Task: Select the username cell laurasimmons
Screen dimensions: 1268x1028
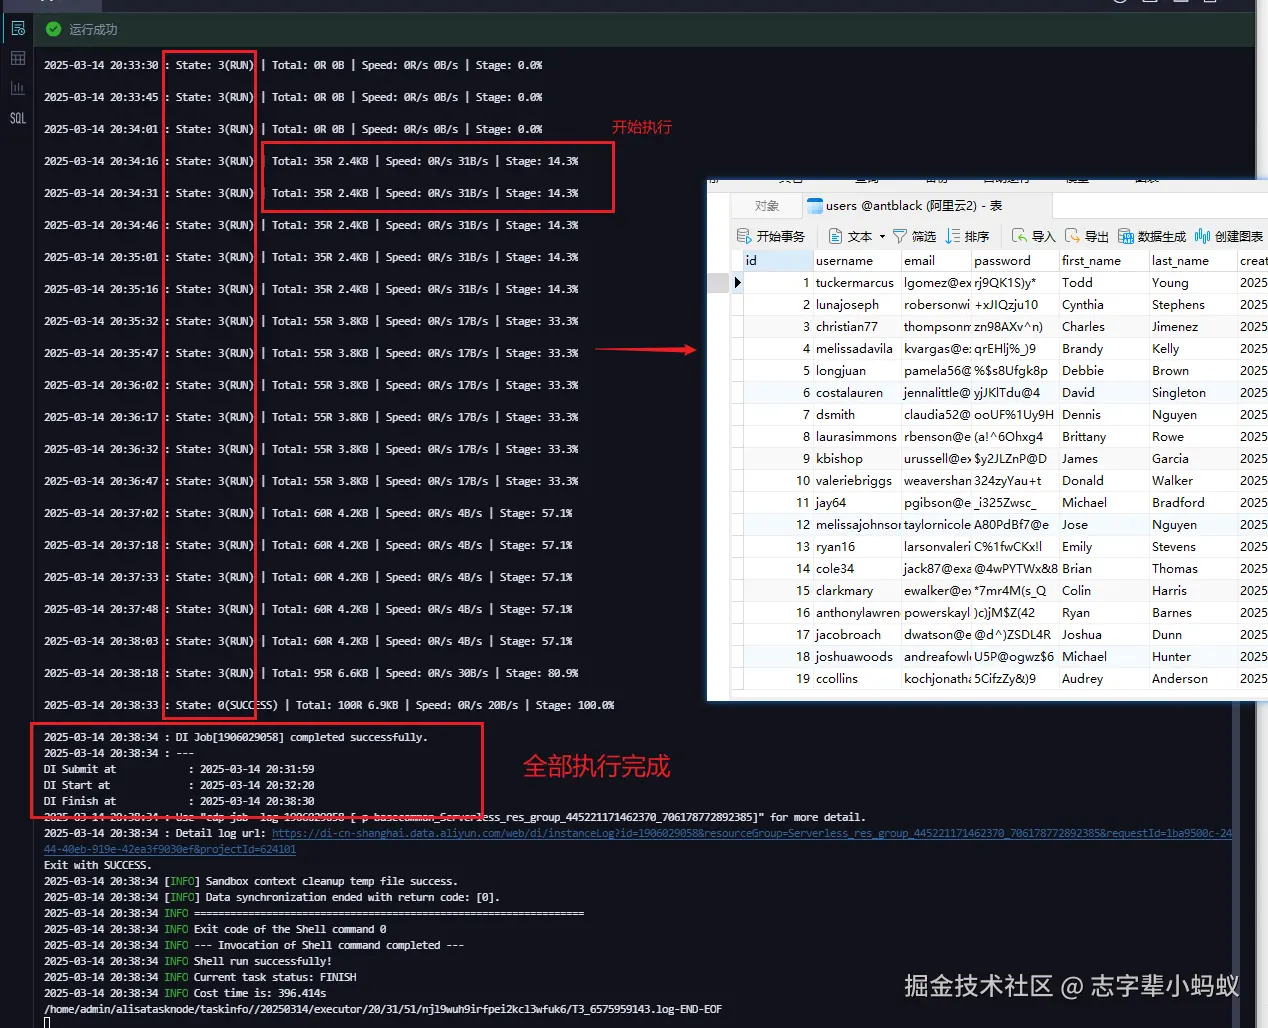Action: tap(856, 436)
